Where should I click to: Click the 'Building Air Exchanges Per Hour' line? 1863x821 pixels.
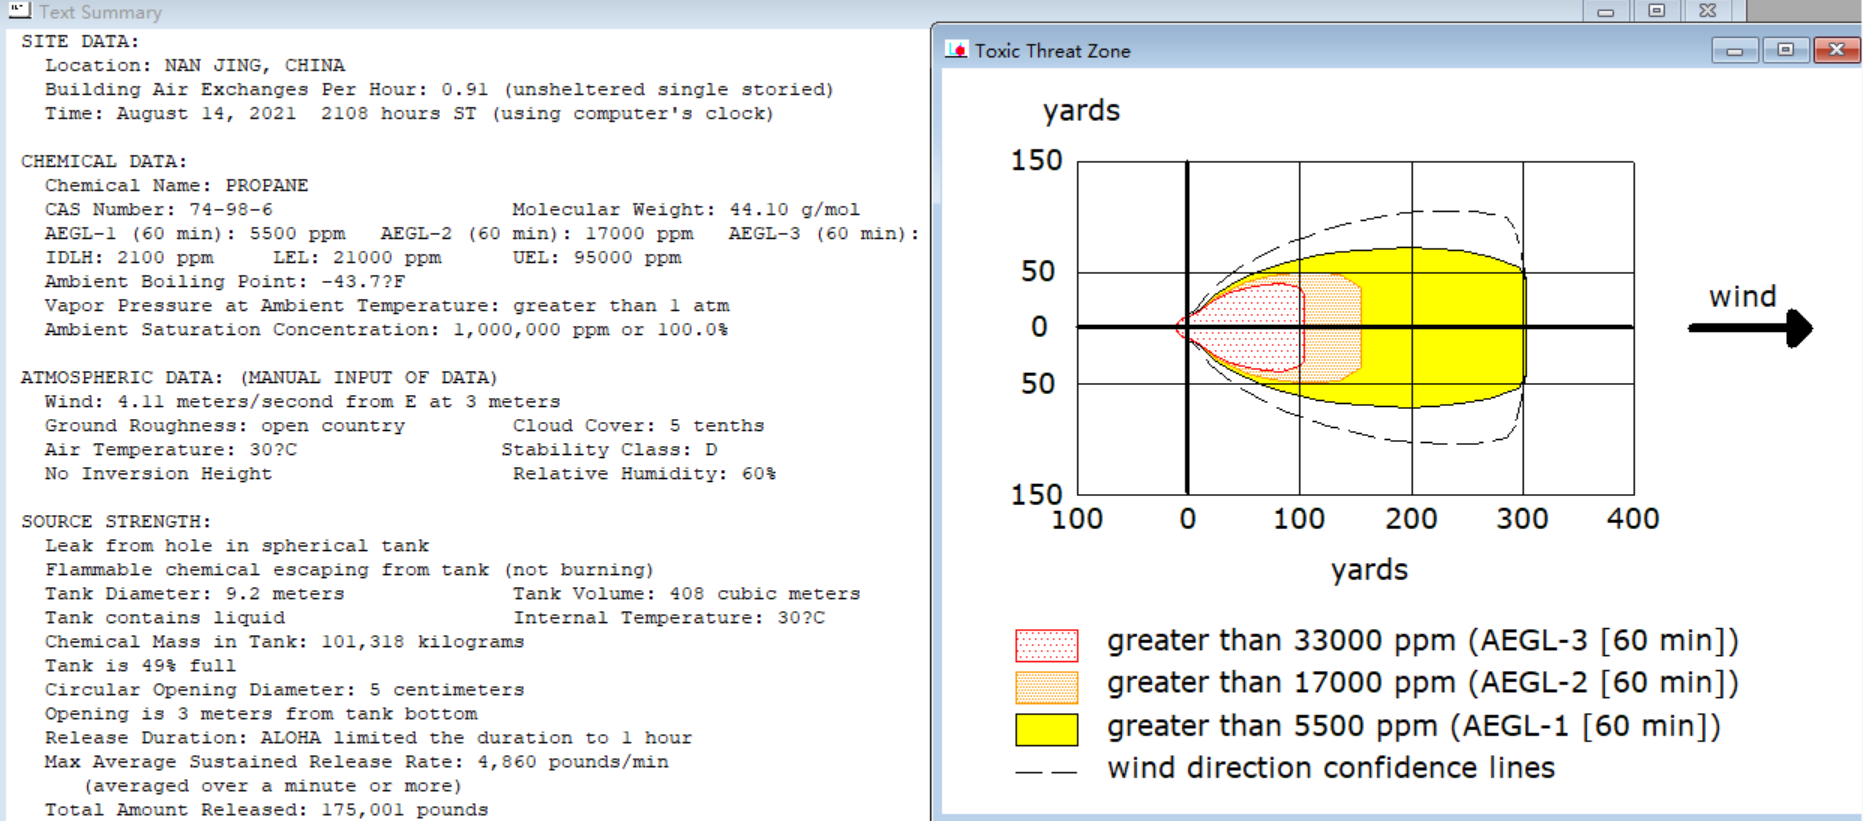click(x=439, y=89)
